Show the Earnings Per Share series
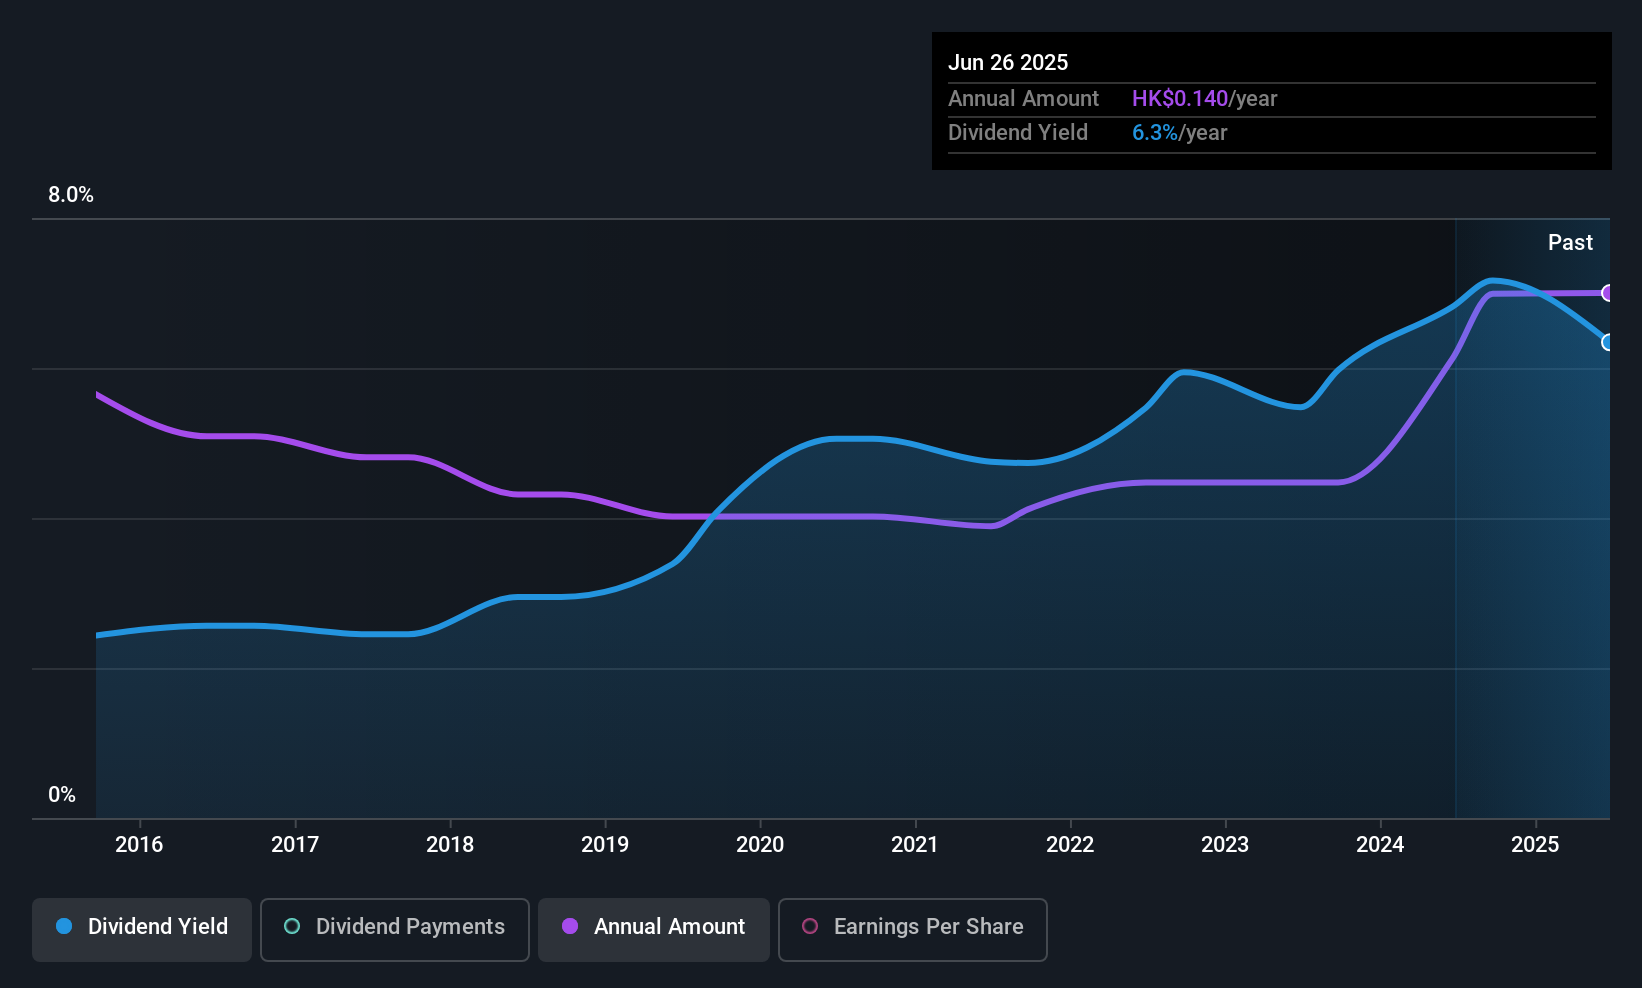Viewport: 1642px width, 988px height. [913, 929]
